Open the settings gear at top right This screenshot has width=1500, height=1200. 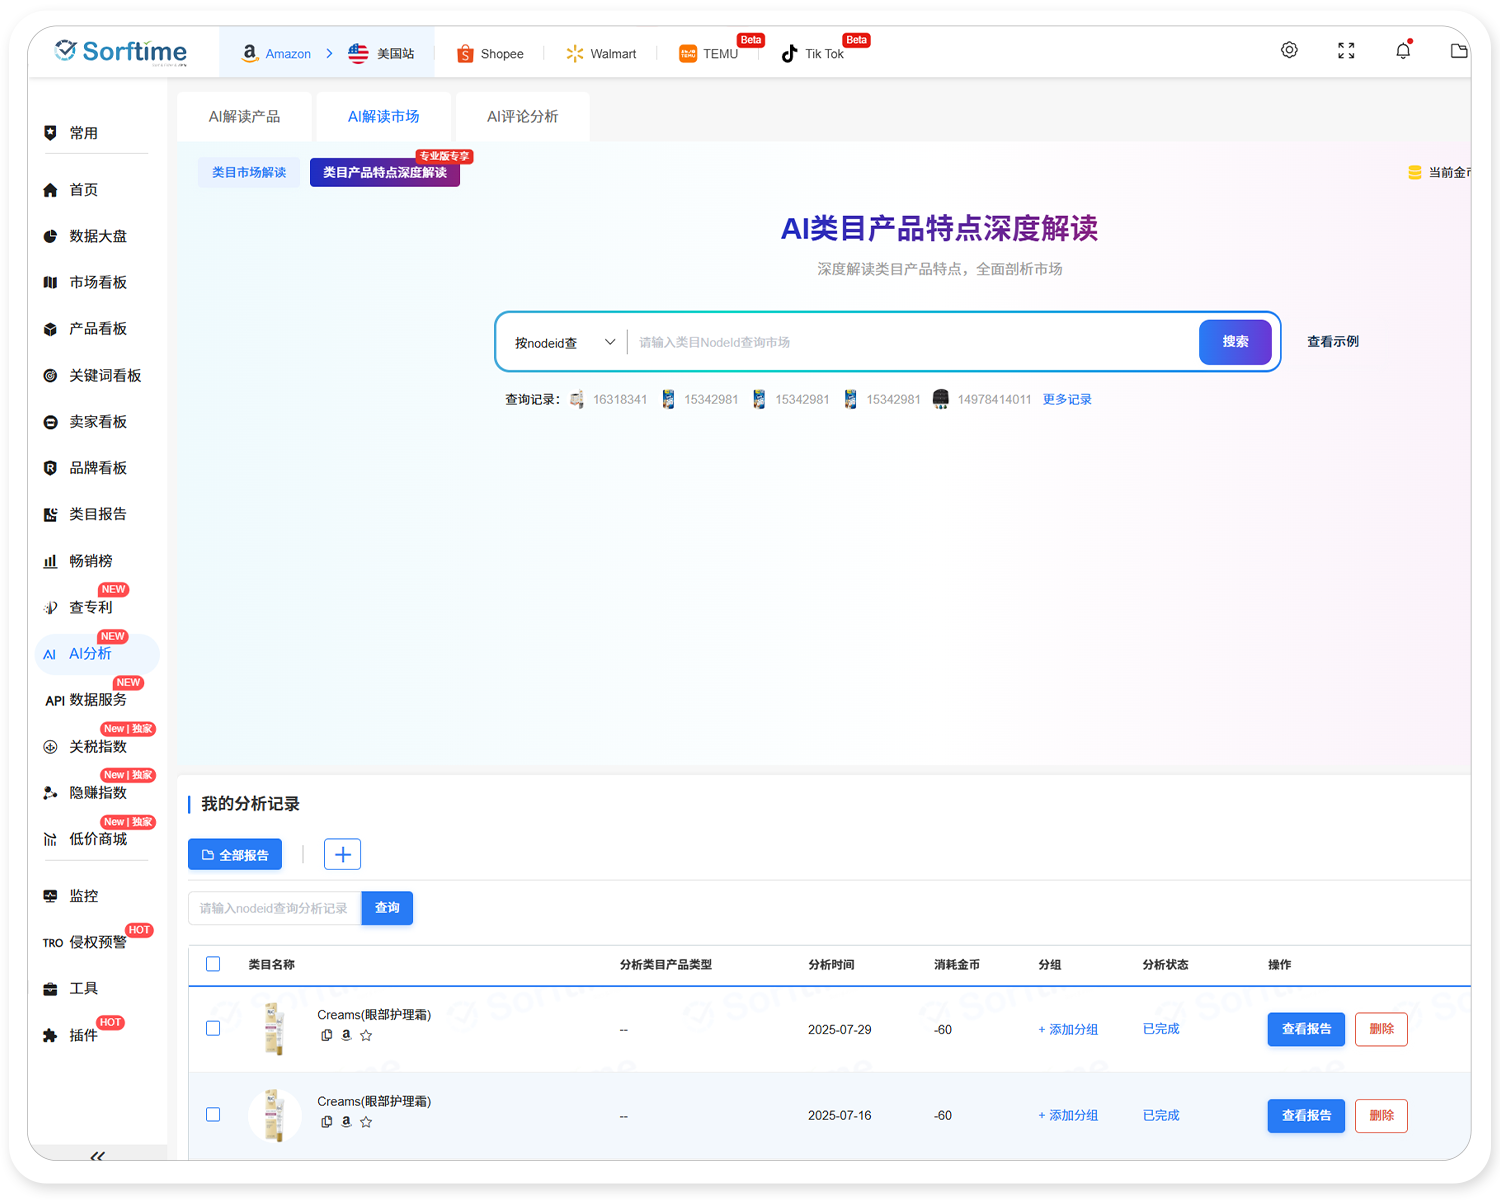[1289, 49]
